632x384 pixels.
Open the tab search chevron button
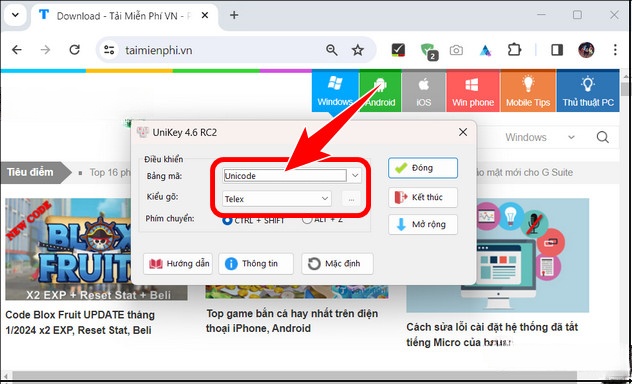coord(15,15)
